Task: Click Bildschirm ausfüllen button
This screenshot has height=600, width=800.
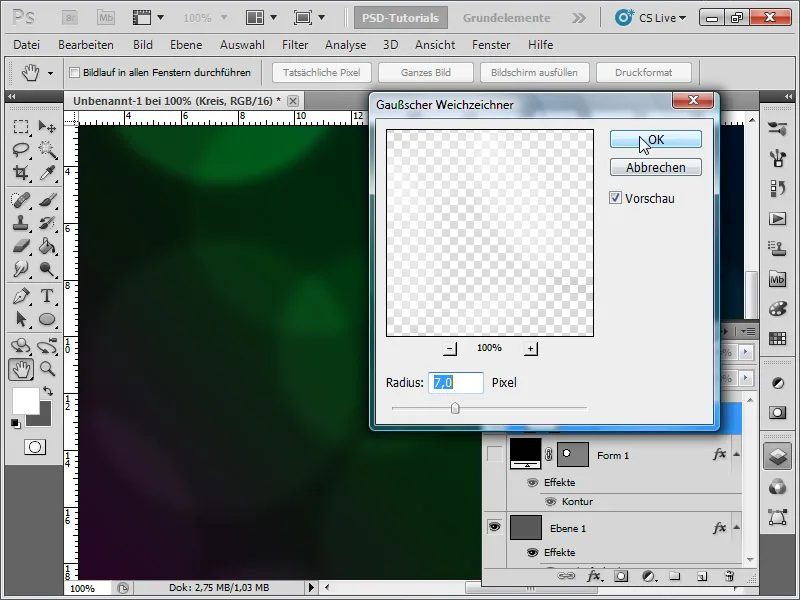Action: click(x=534, y=72)
